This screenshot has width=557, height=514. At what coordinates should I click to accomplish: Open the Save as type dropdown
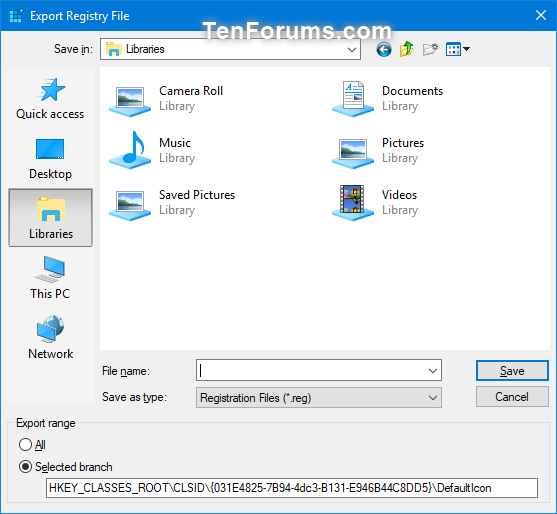319,397
